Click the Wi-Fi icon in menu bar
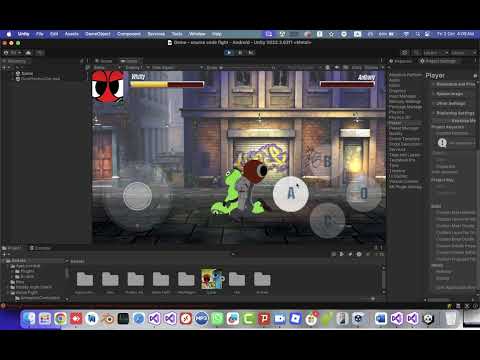Image resolution: width=480 pixels, height=360 pixels. [x=406, y=34]
